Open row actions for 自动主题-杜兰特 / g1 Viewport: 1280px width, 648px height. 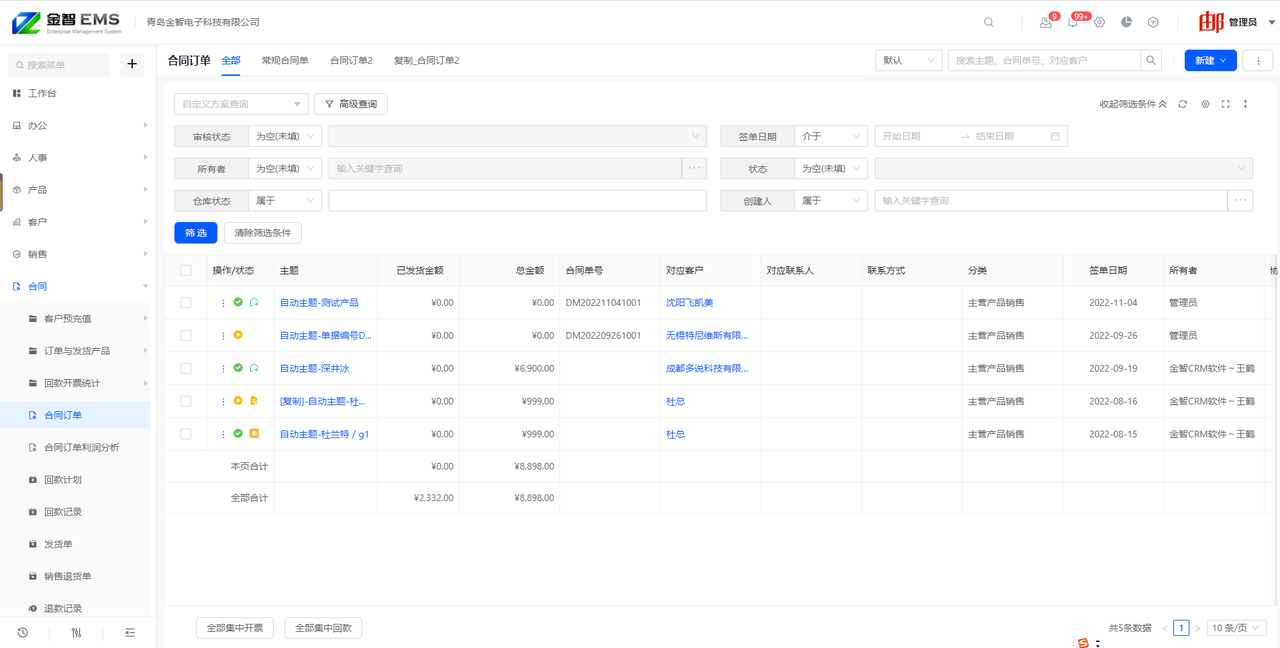point(223,435)
